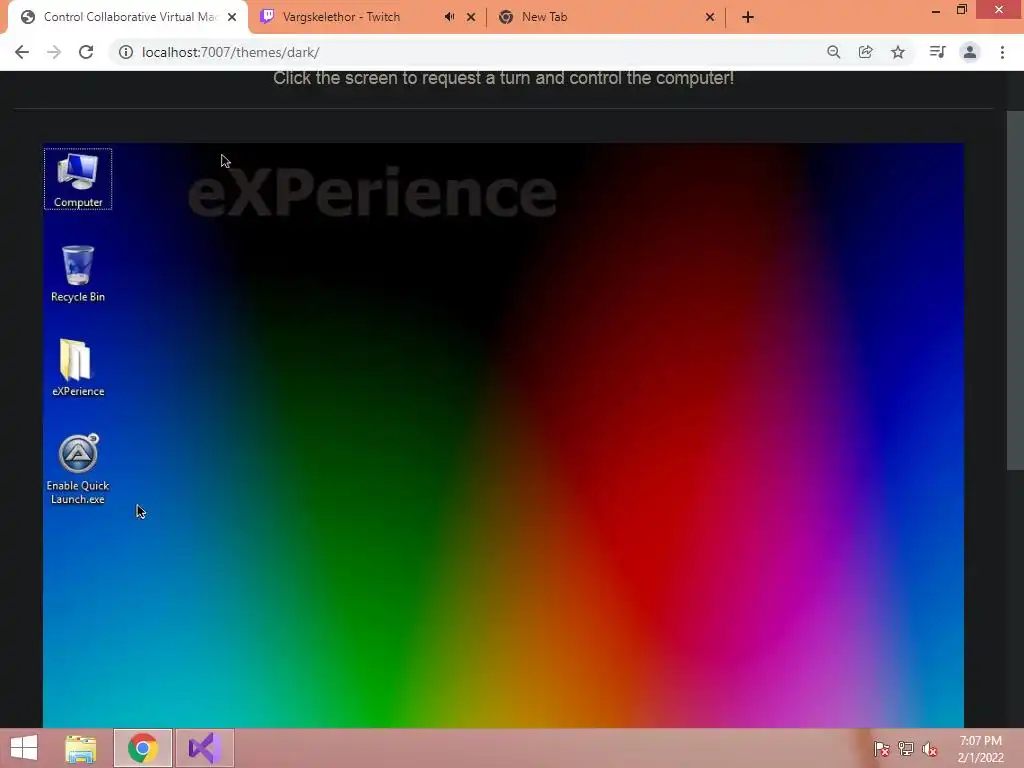Close the New Tab tab
Viewport: 1024px width, 768px height.
(x=710, y=17)
